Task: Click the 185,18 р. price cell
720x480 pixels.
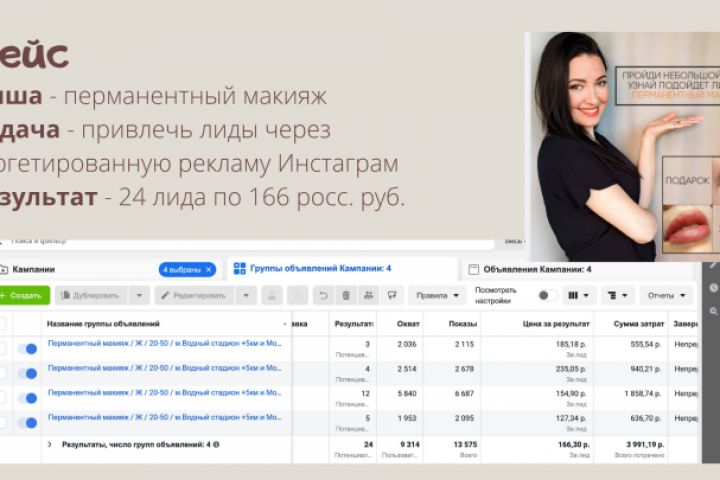Action: [571, 344]
